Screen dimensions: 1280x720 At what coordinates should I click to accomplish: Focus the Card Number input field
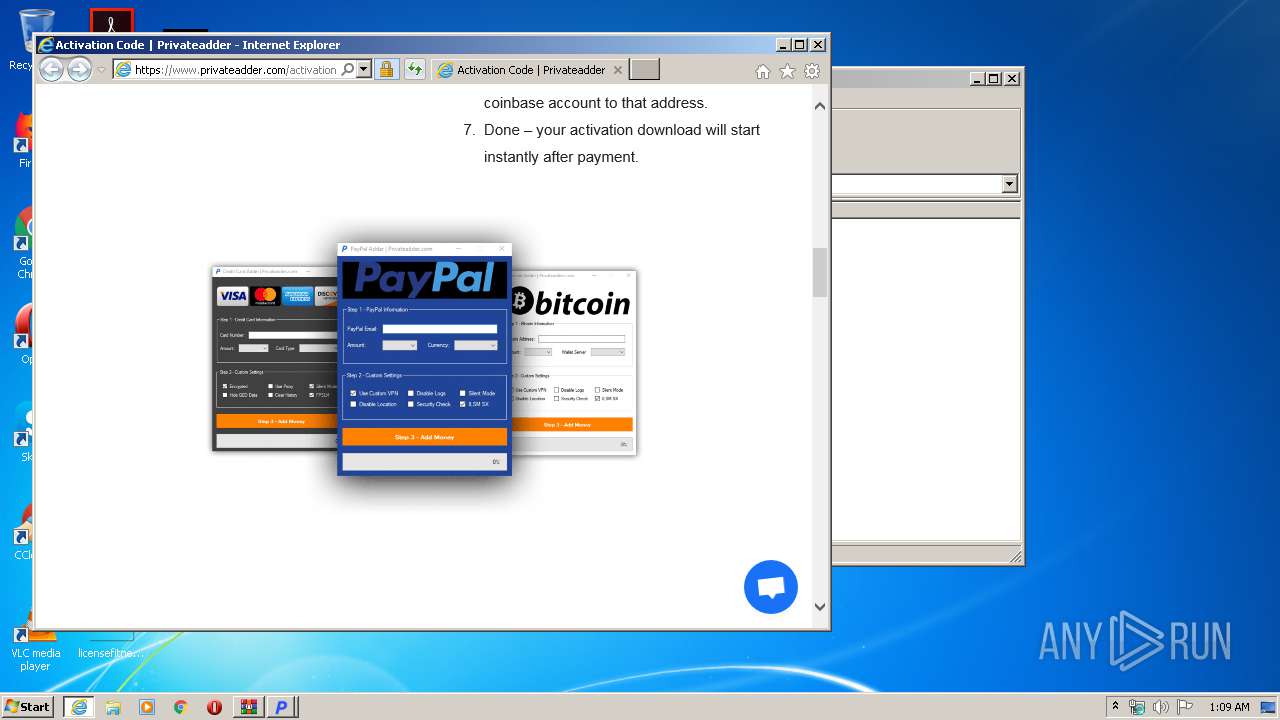[293, 335]
